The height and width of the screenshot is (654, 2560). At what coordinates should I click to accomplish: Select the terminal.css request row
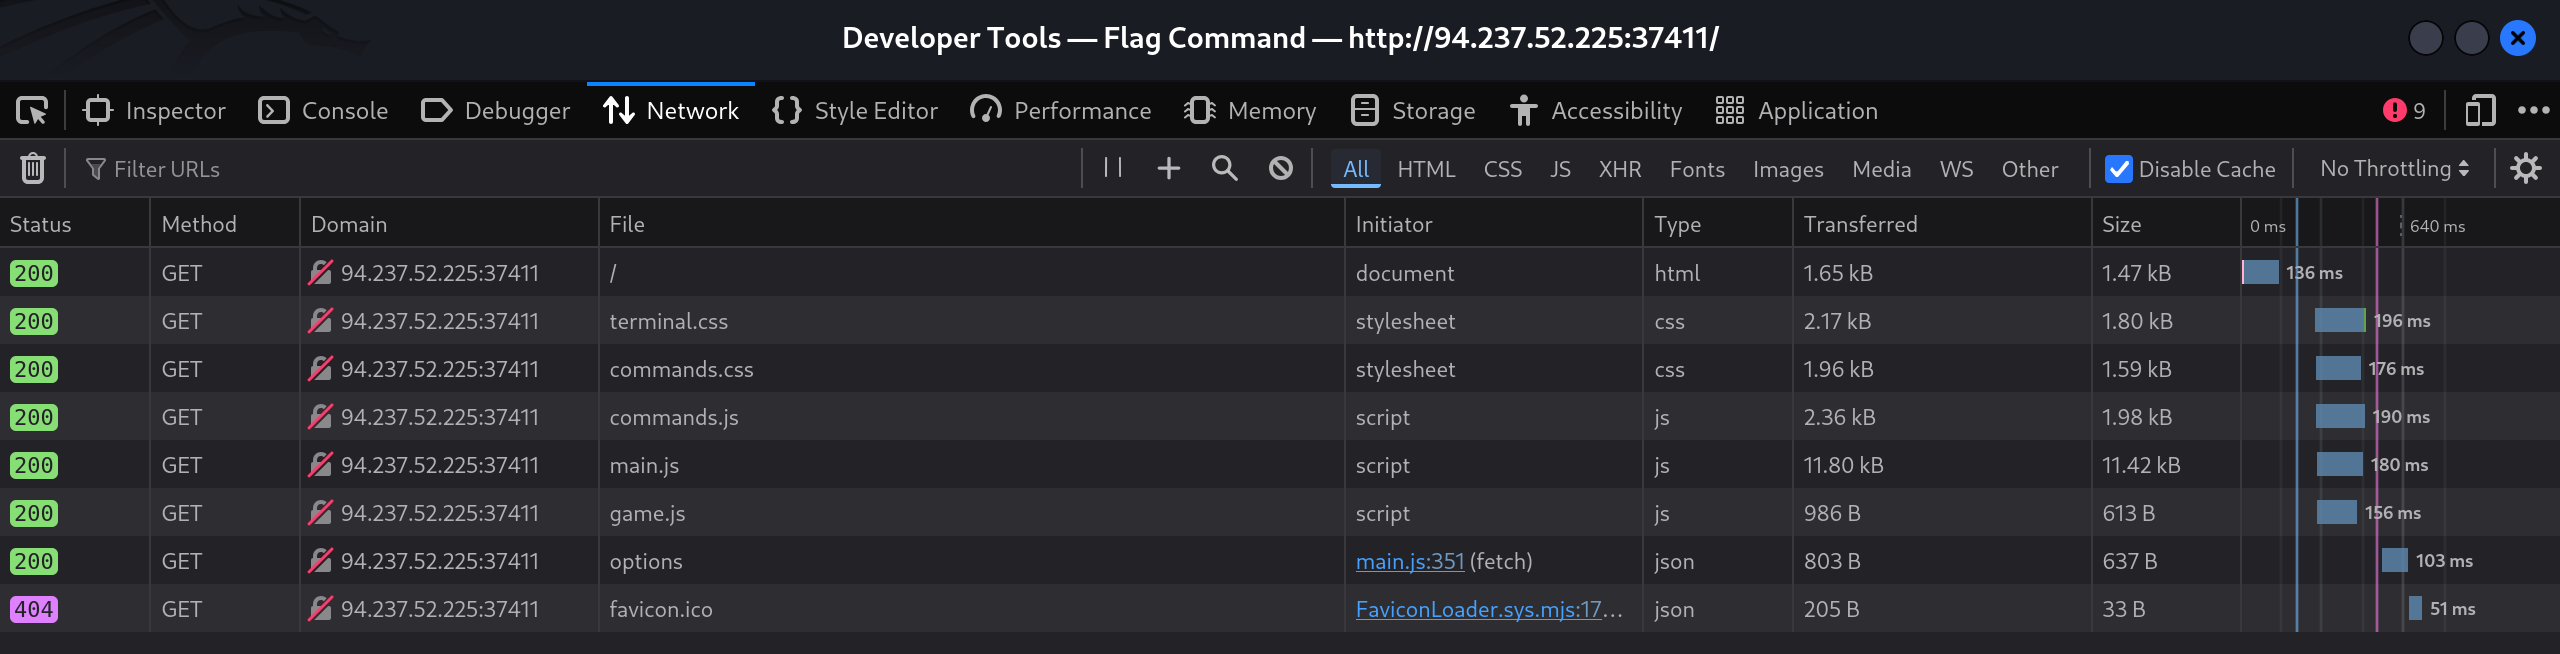pyautogui.click(x=1280, y=321)
